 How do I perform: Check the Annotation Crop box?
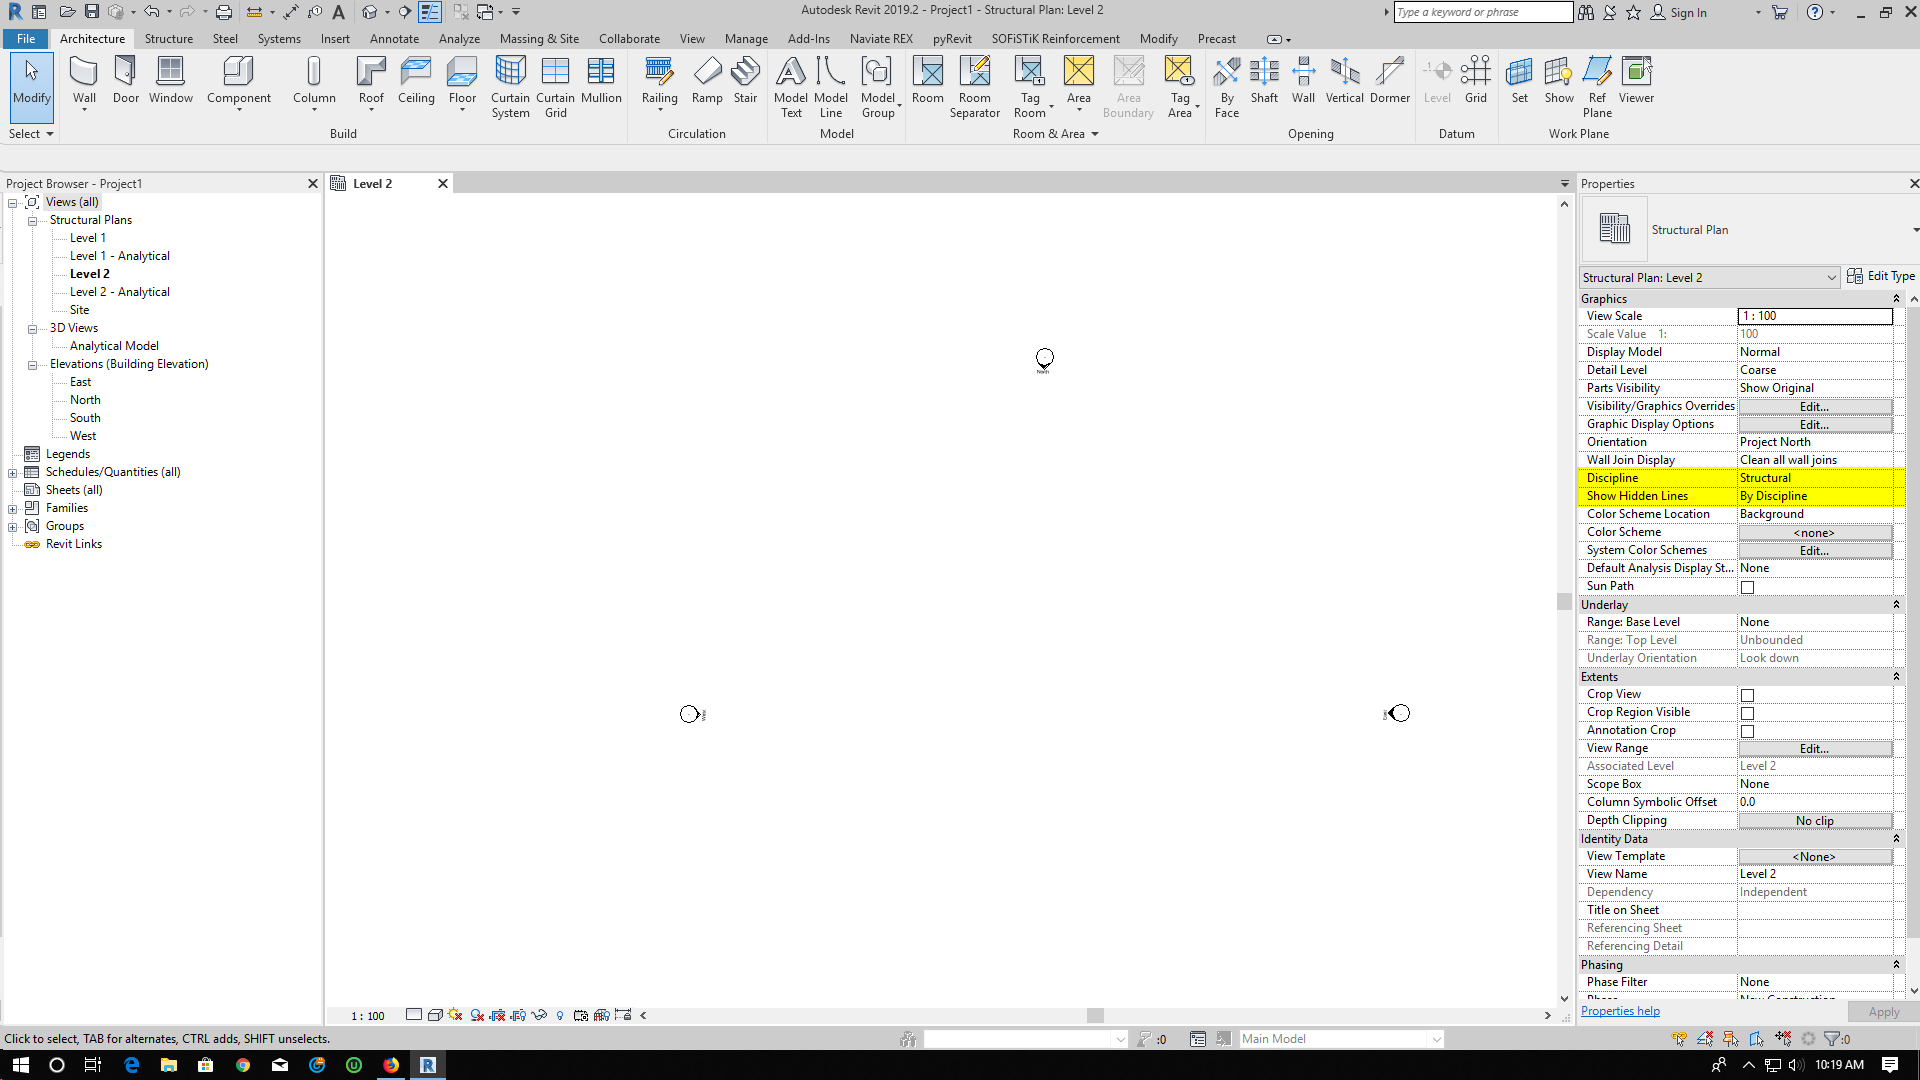pyautogui.click(x=1747, y=730)
